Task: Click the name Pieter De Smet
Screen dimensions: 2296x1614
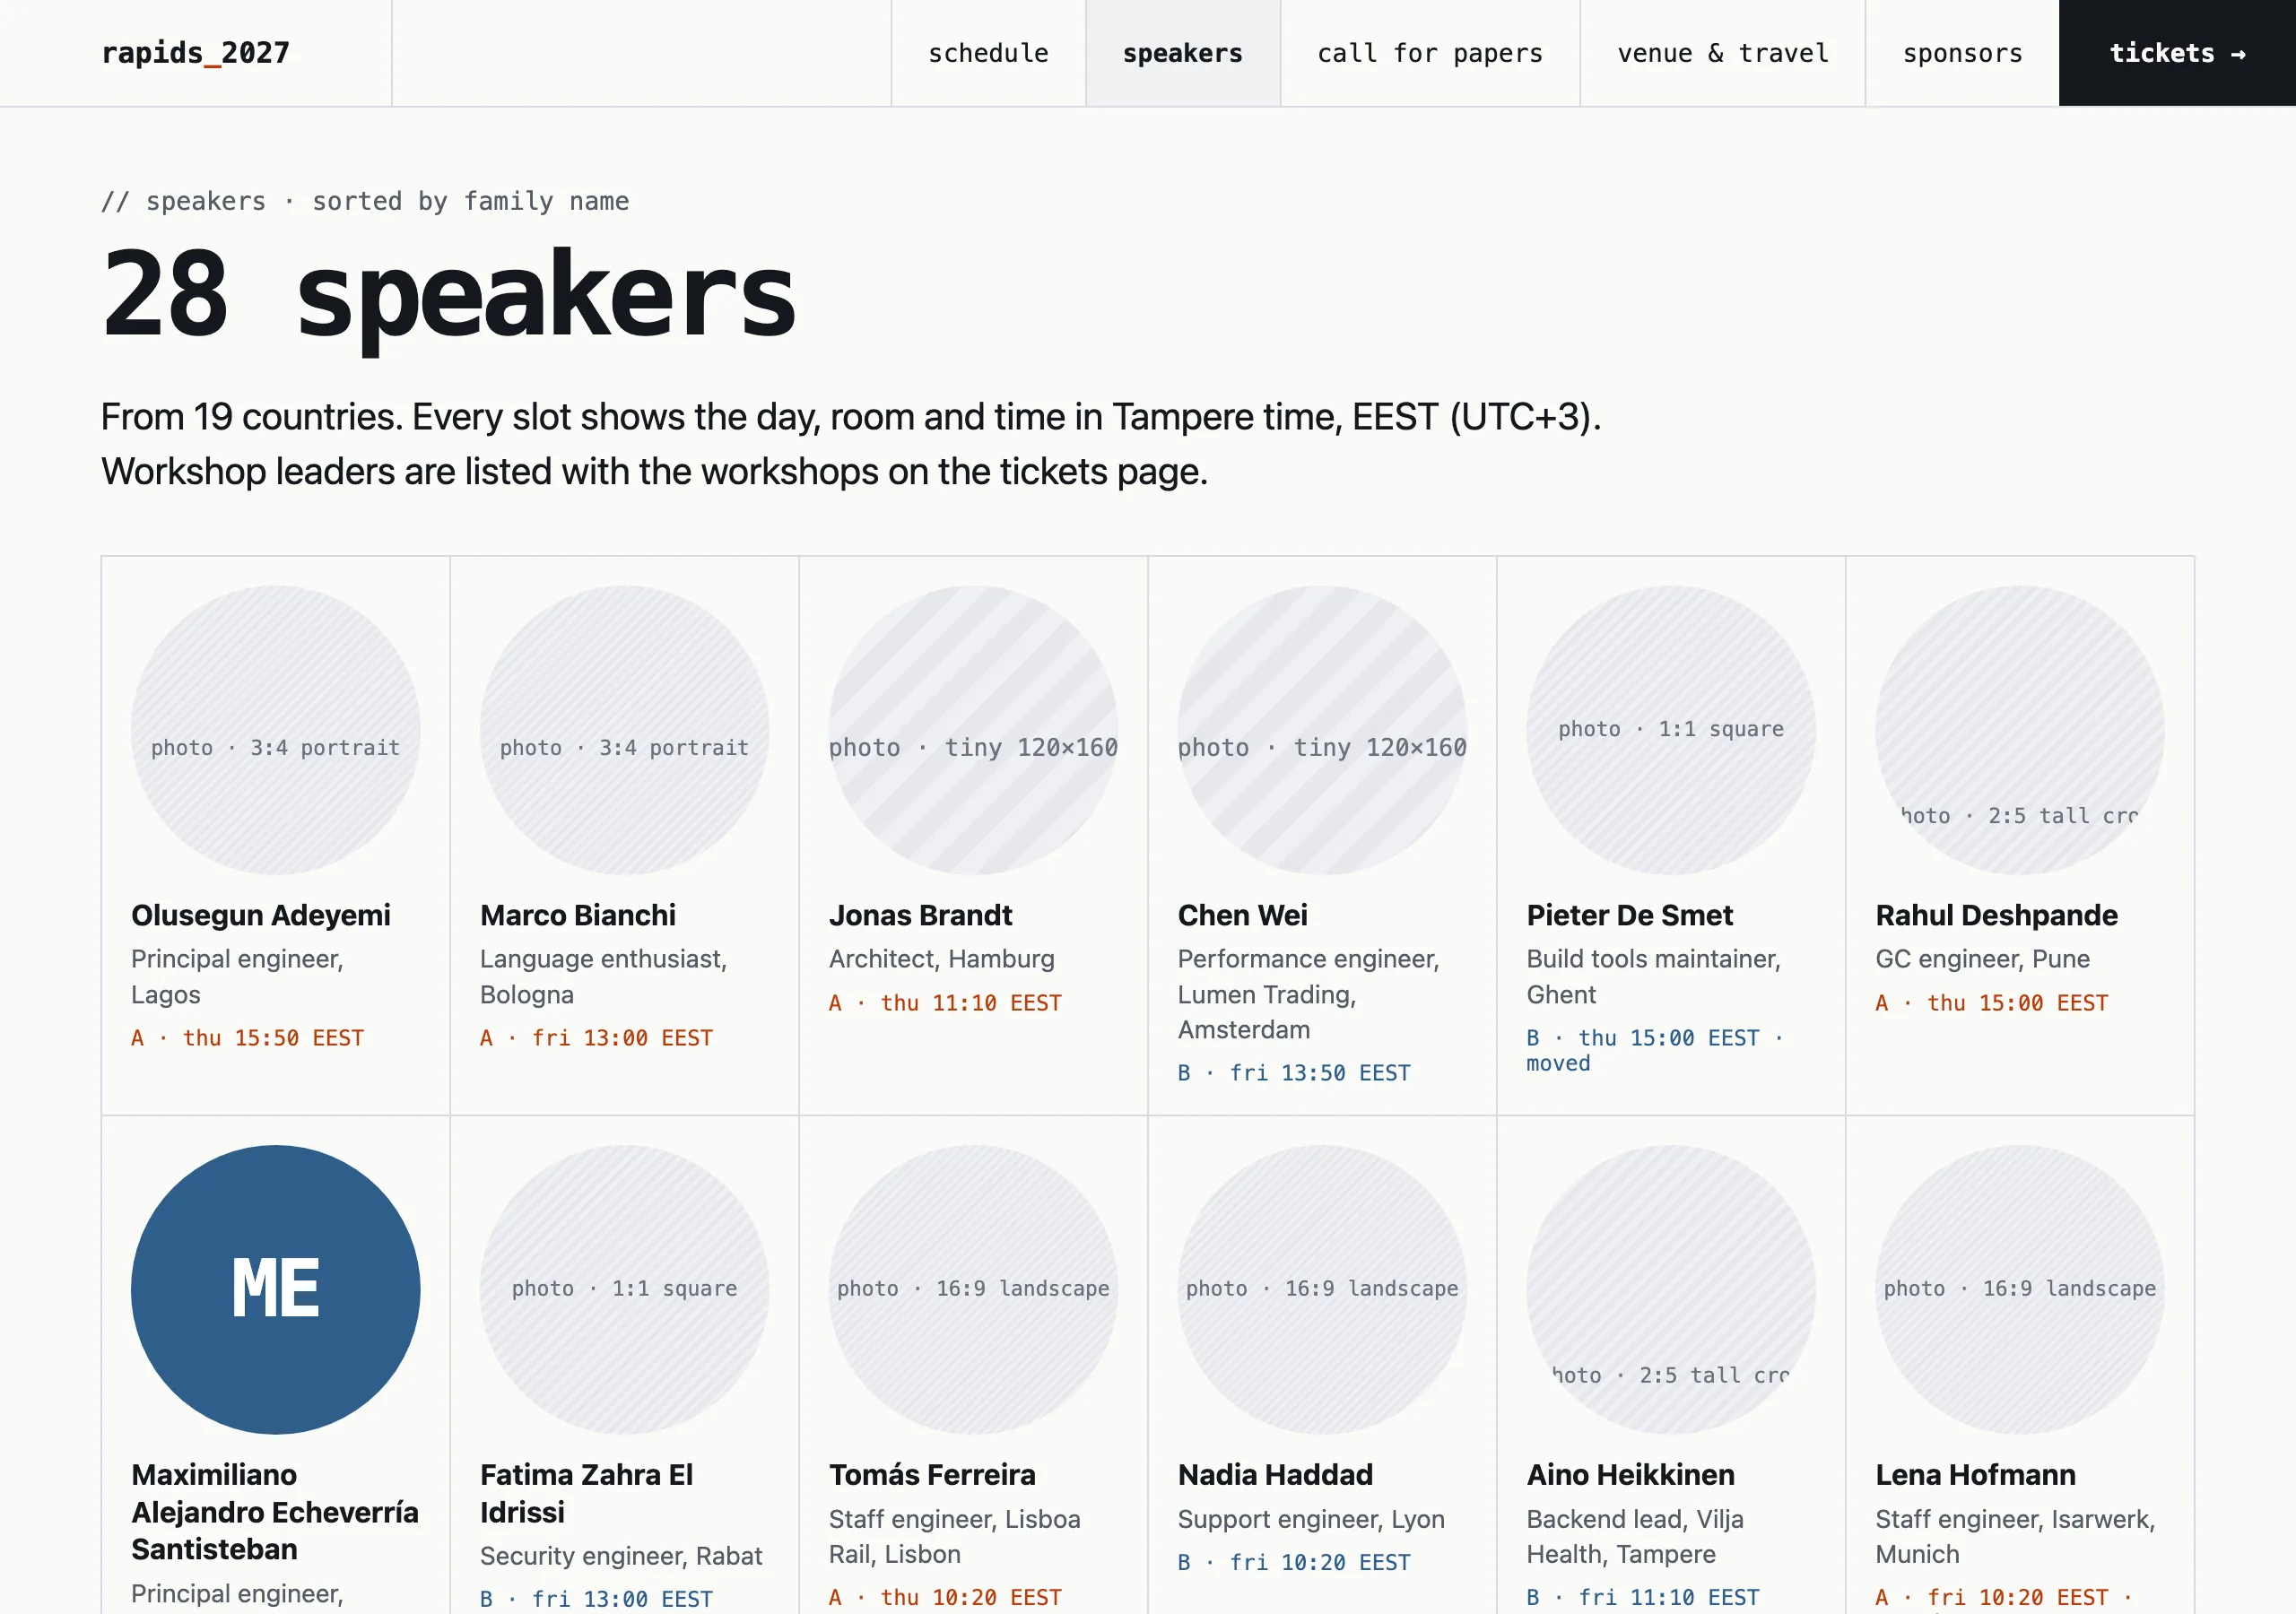Action: pos(1629,915)
